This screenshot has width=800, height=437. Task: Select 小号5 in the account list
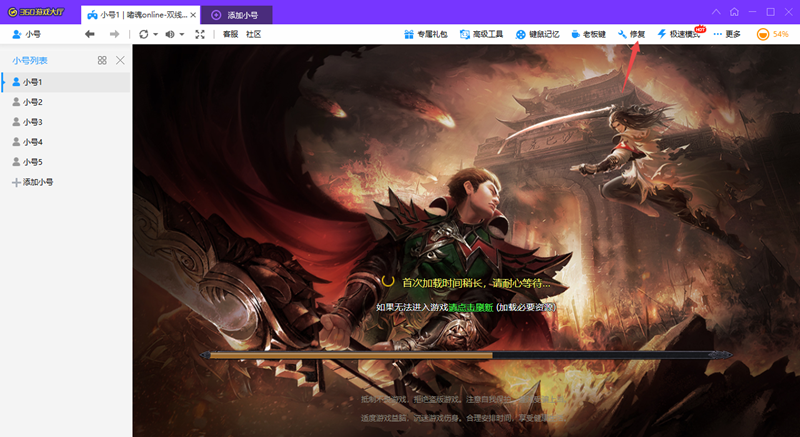click(x=66, y=162)
